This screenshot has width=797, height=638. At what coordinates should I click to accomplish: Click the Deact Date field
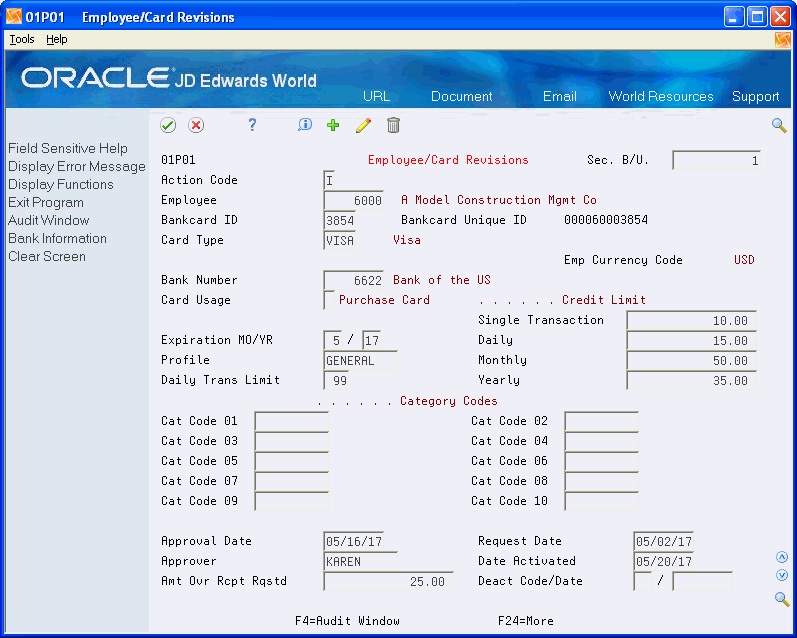tap(702, 581)
